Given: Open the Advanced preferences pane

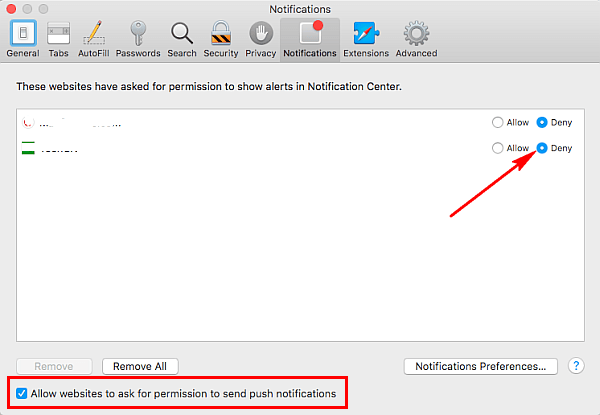Looking at the screenshot, I should click(x=416, y=39).
